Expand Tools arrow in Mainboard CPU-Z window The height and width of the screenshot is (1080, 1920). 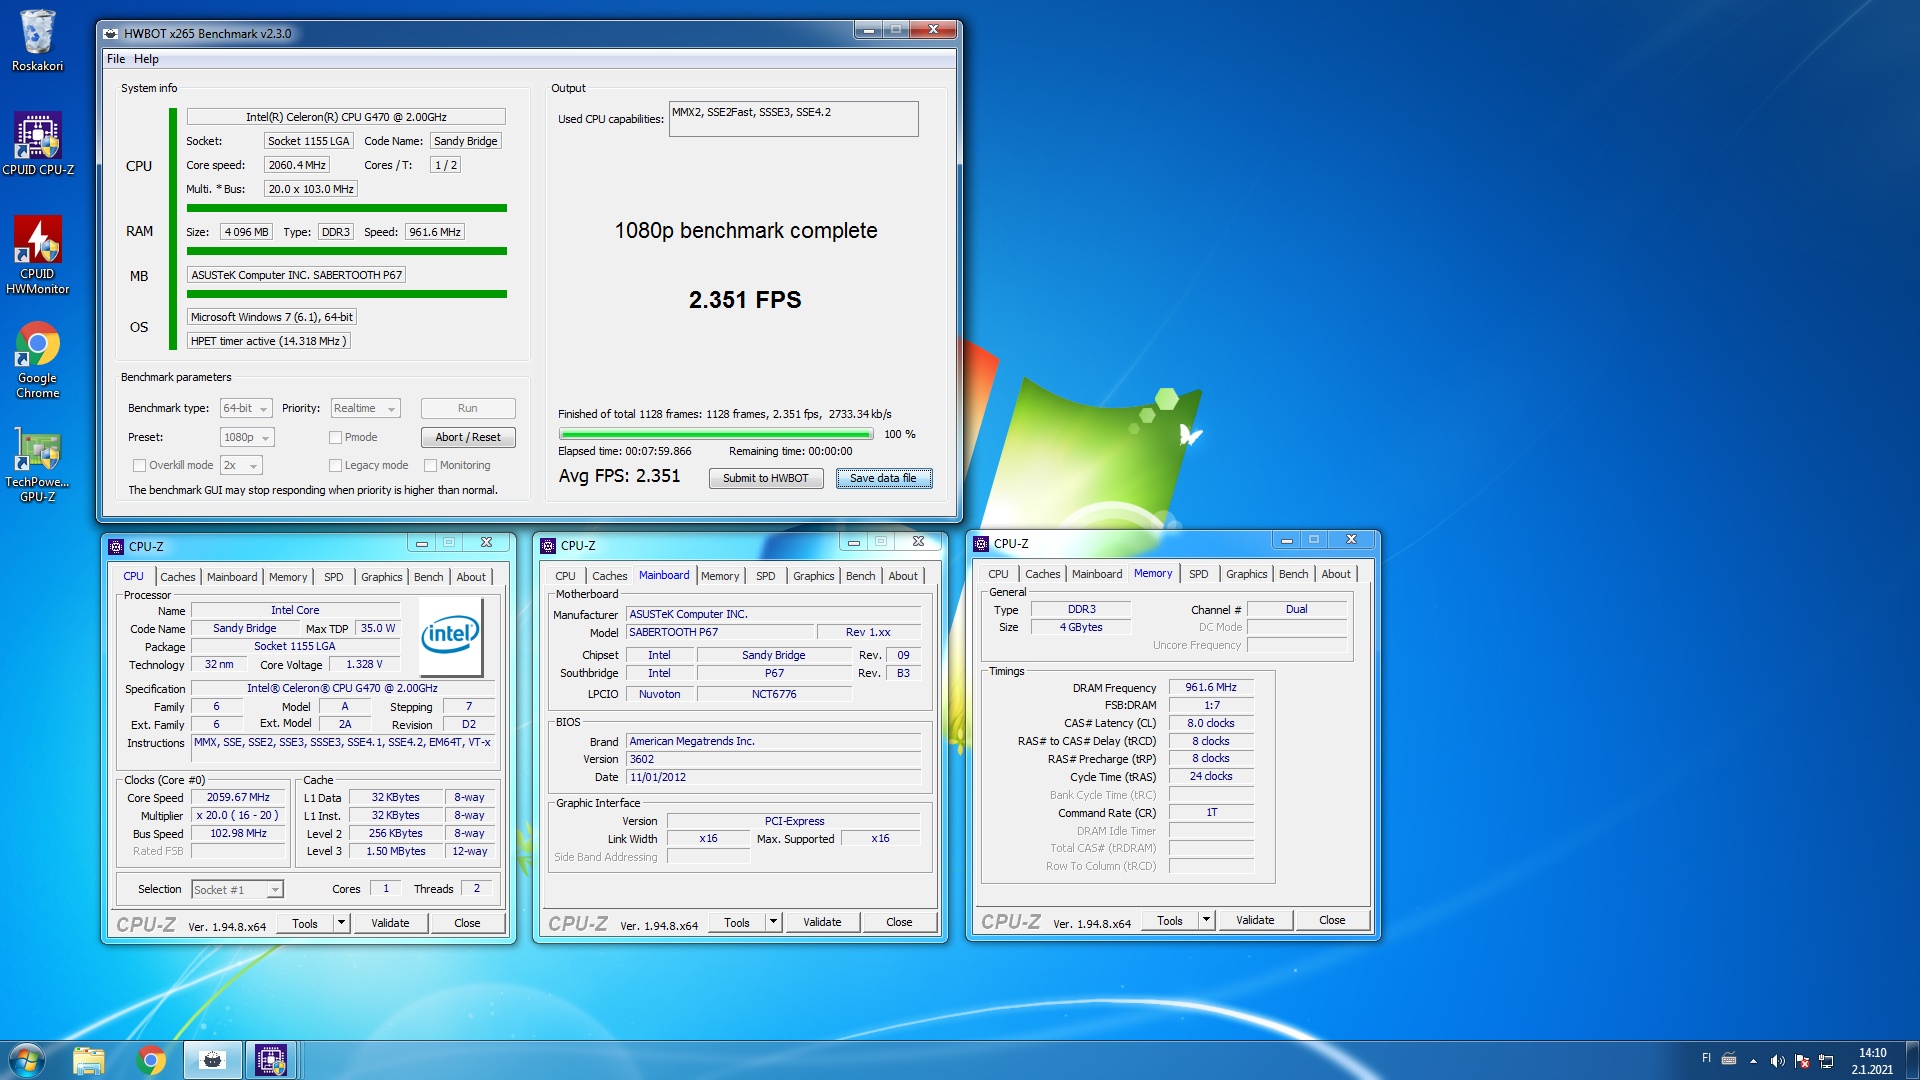tap(774, 922)
